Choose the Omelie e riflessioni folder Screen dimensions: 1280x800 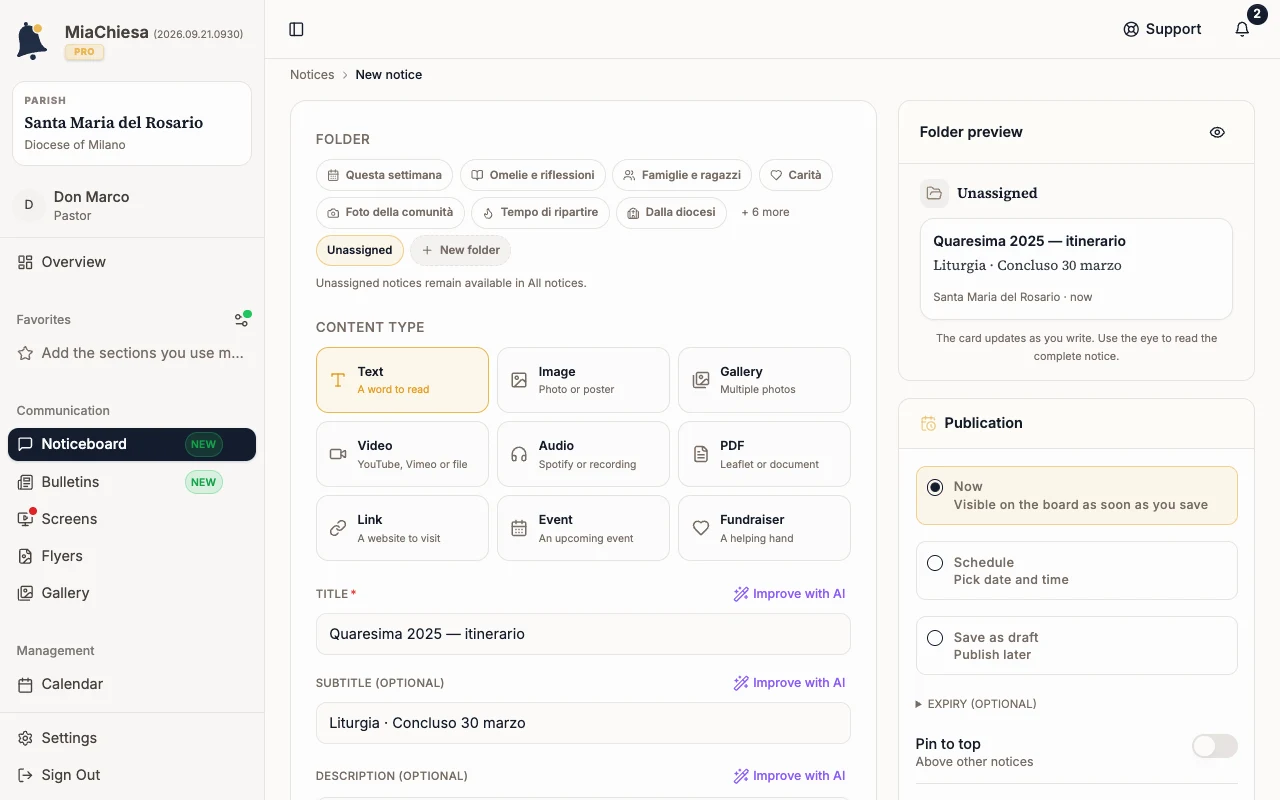[533, 175]
